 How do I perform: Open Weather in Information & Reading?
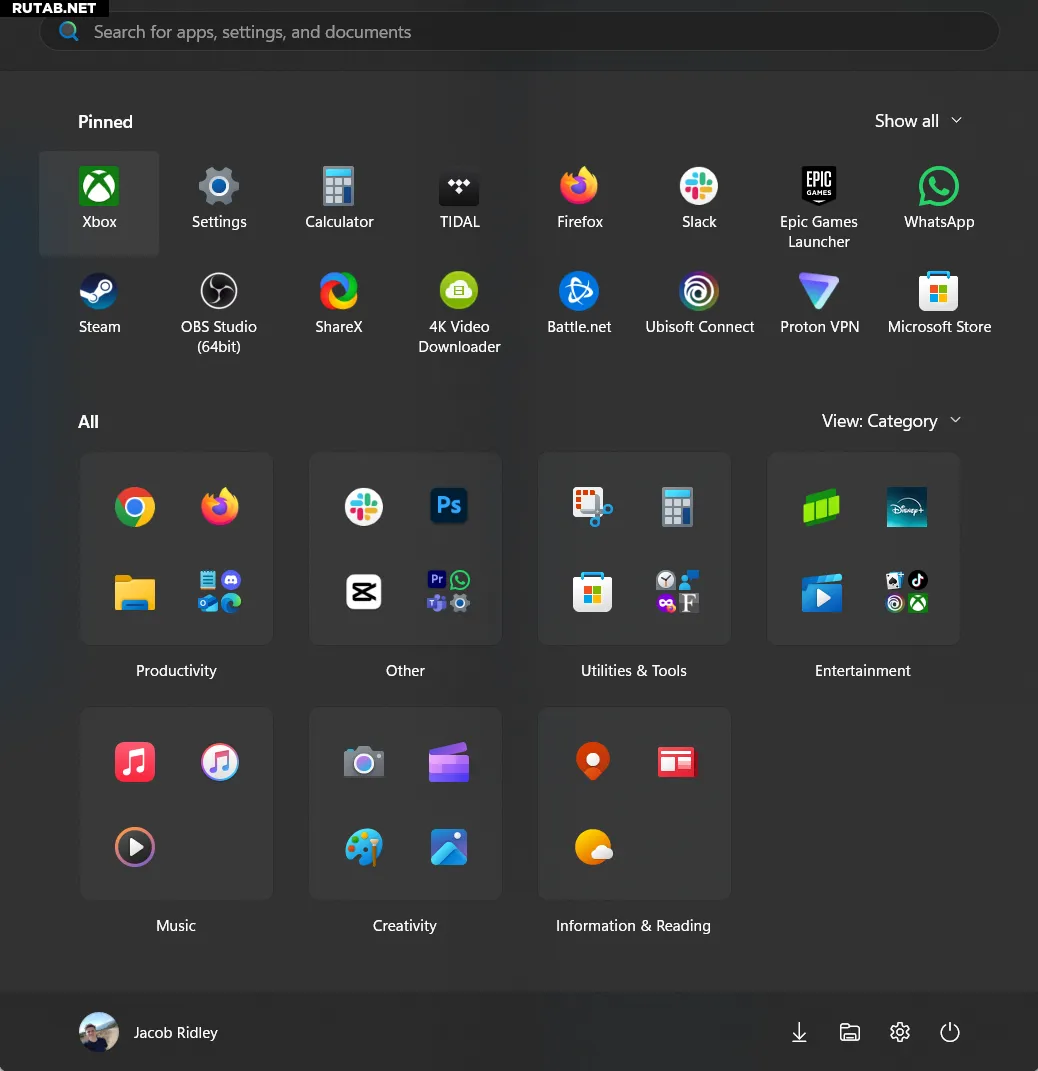point(593,847)
